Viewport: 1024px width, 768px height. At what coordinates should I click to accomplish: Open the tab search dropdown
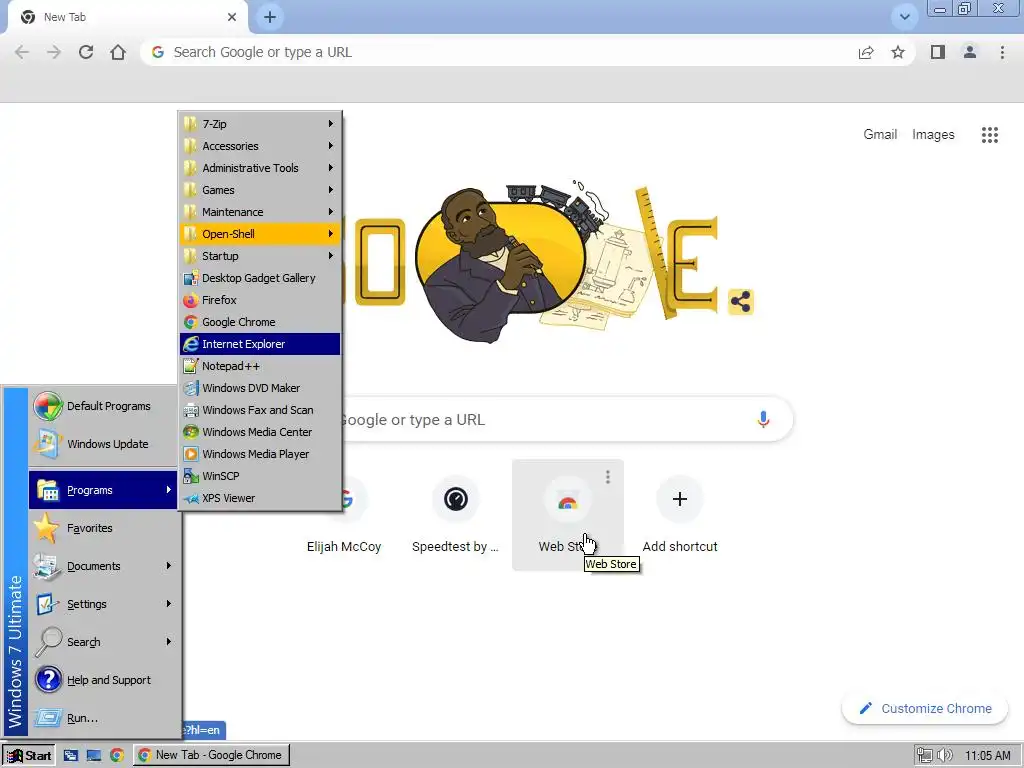[904, 17]
